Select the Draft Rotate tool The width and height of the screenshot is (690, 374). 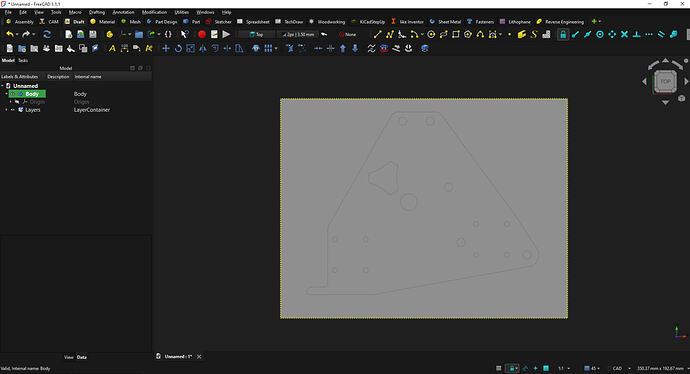pos(178,48)
